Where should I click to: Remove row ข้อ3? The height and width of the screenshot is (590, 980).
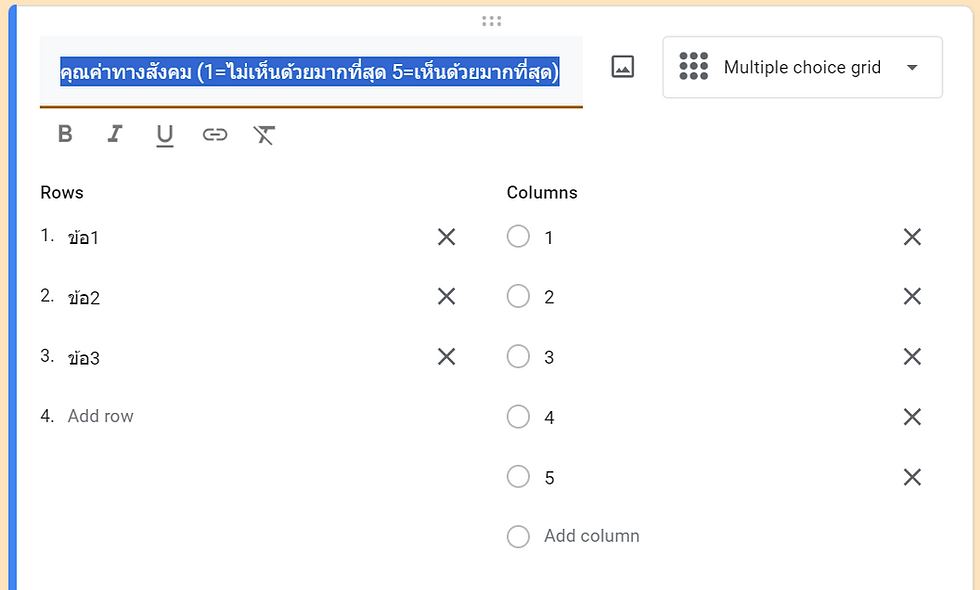[446, 357]
